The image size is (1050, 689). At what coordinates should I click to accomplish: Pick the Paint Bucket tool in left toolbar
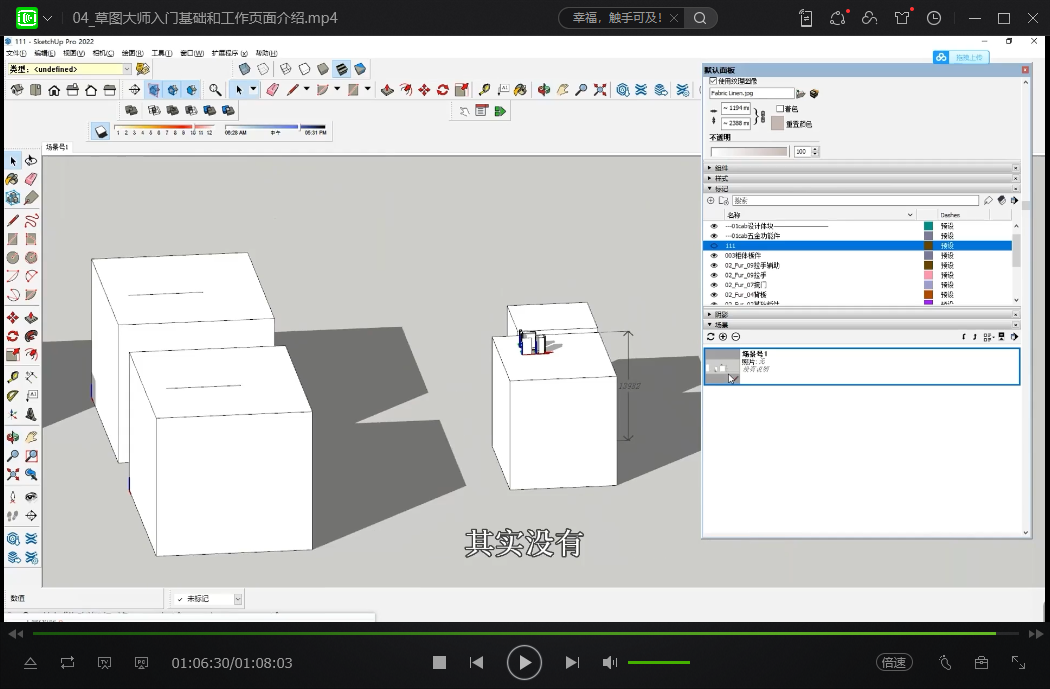[x=13, y=180]
